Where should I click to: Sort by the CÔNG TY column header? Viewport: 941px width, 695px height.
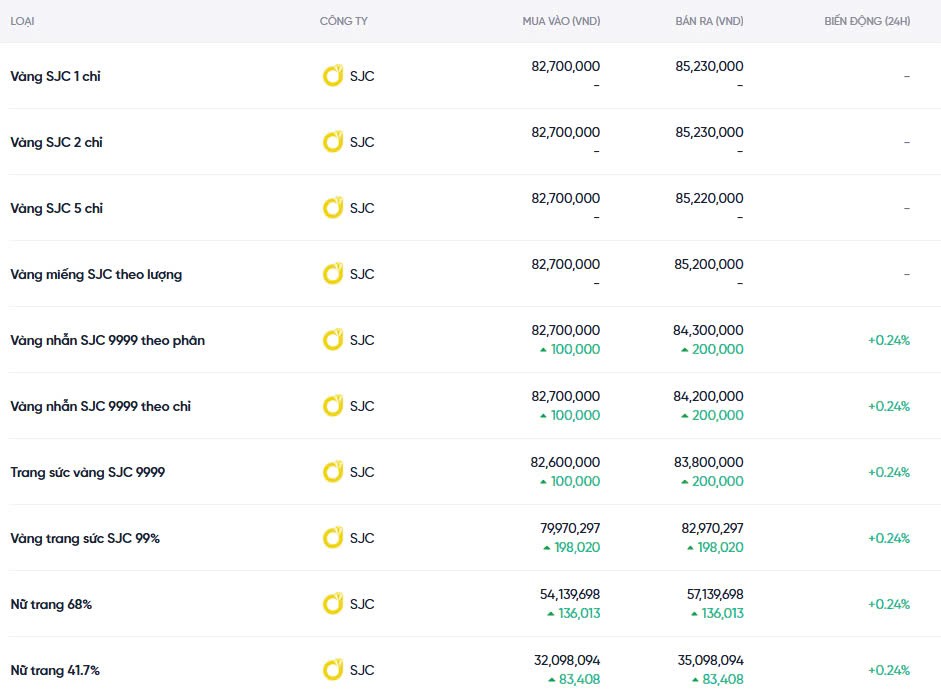(343, 21)
